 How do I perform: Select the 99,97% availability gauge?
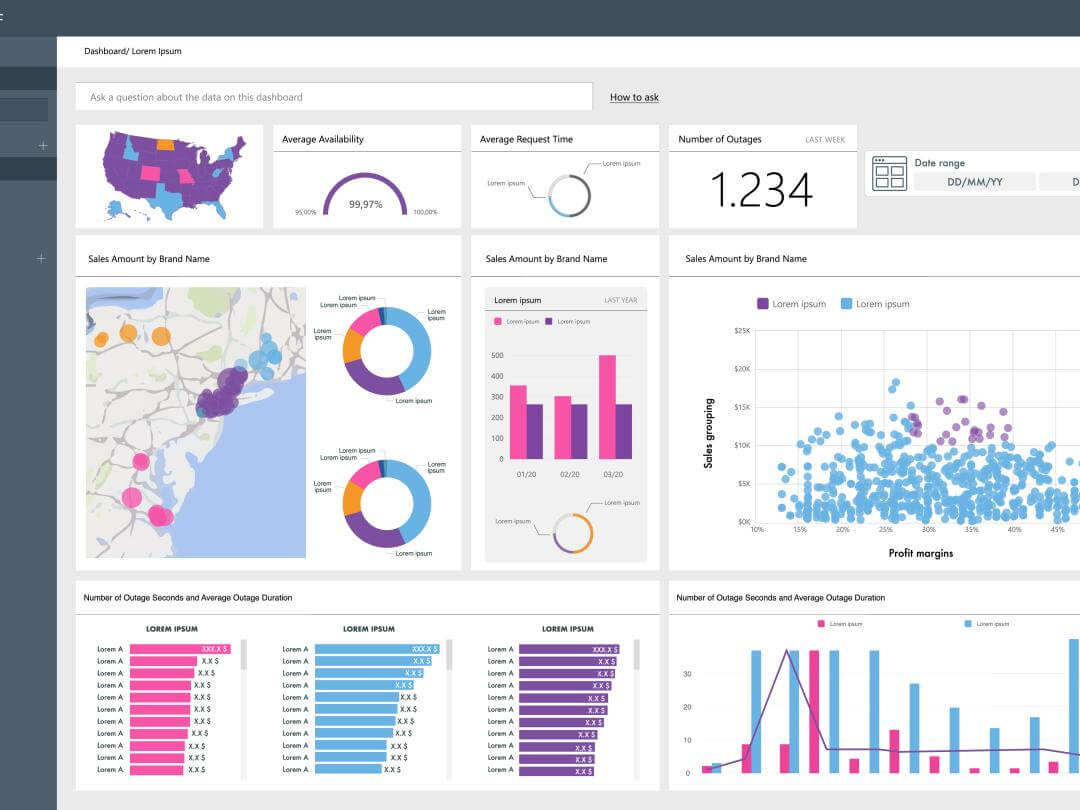[x=365, y=195]
